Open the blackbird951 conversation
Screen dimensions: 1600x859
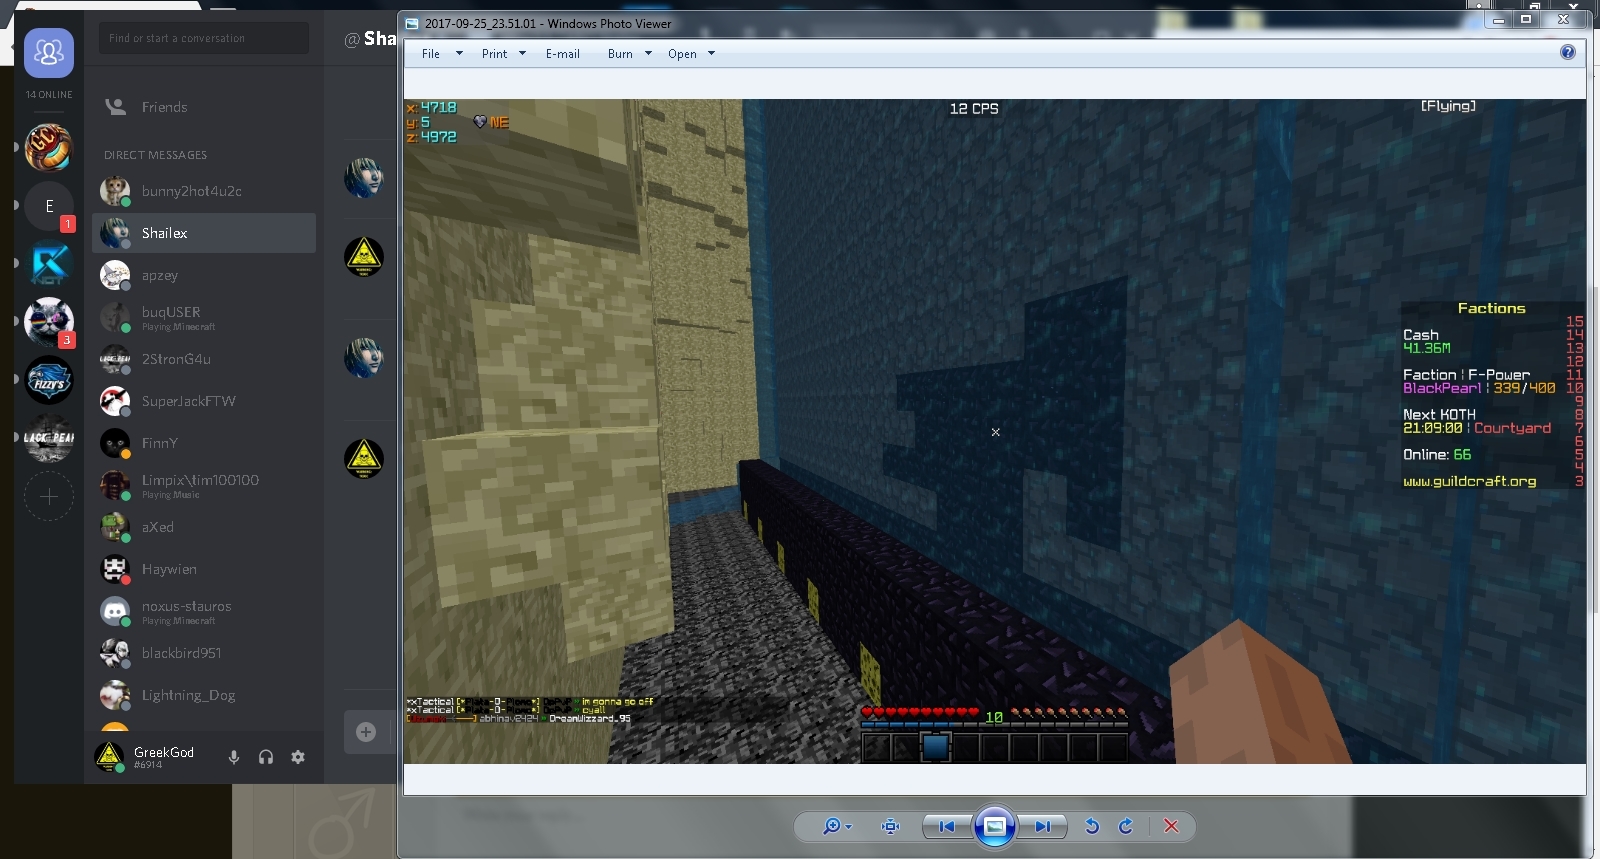(204, 653)
